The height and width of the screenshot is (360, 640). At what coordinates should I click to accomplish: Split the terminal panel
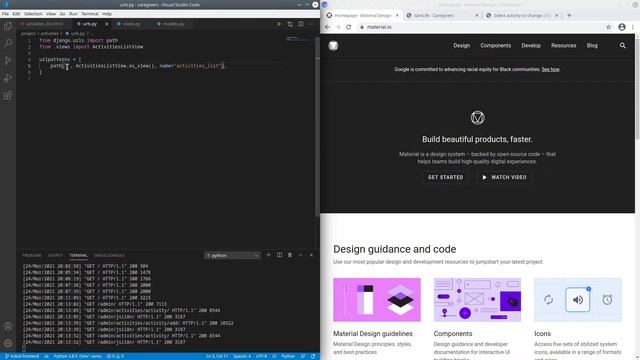[279, 255]
